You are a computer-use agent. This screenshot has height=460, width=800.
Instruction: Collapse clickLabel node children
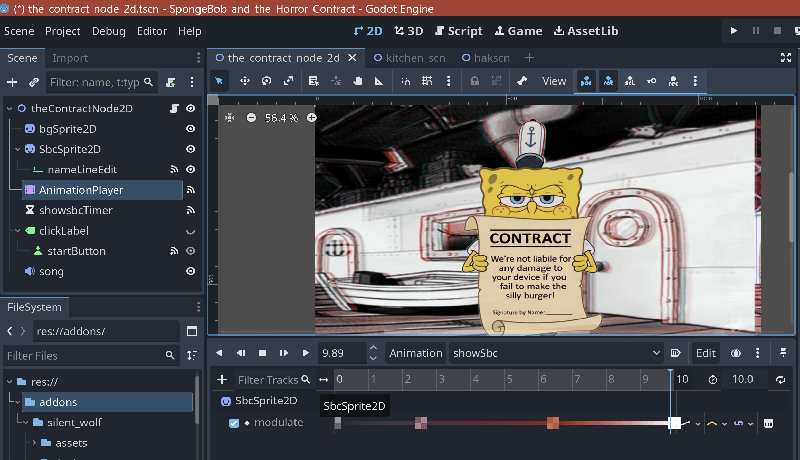pos(17,231)
